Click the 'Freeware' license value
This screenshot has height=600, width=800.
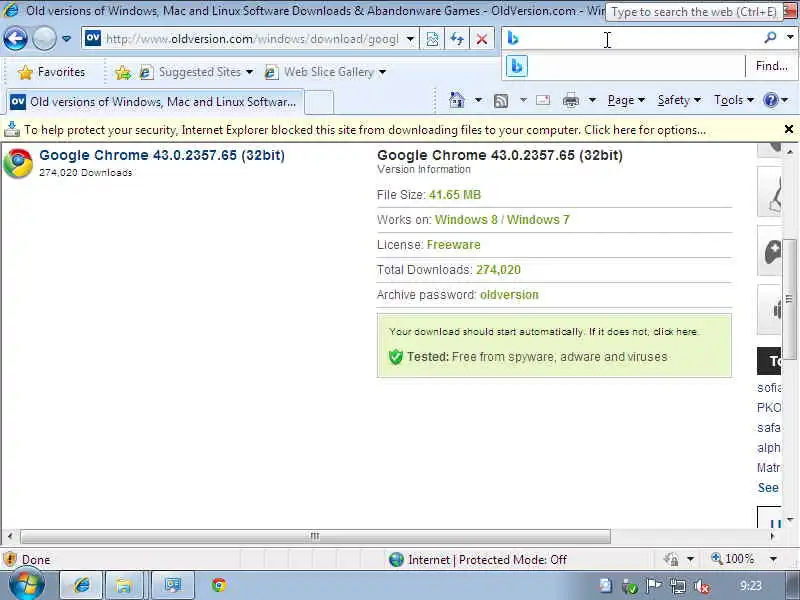(454, 245)
